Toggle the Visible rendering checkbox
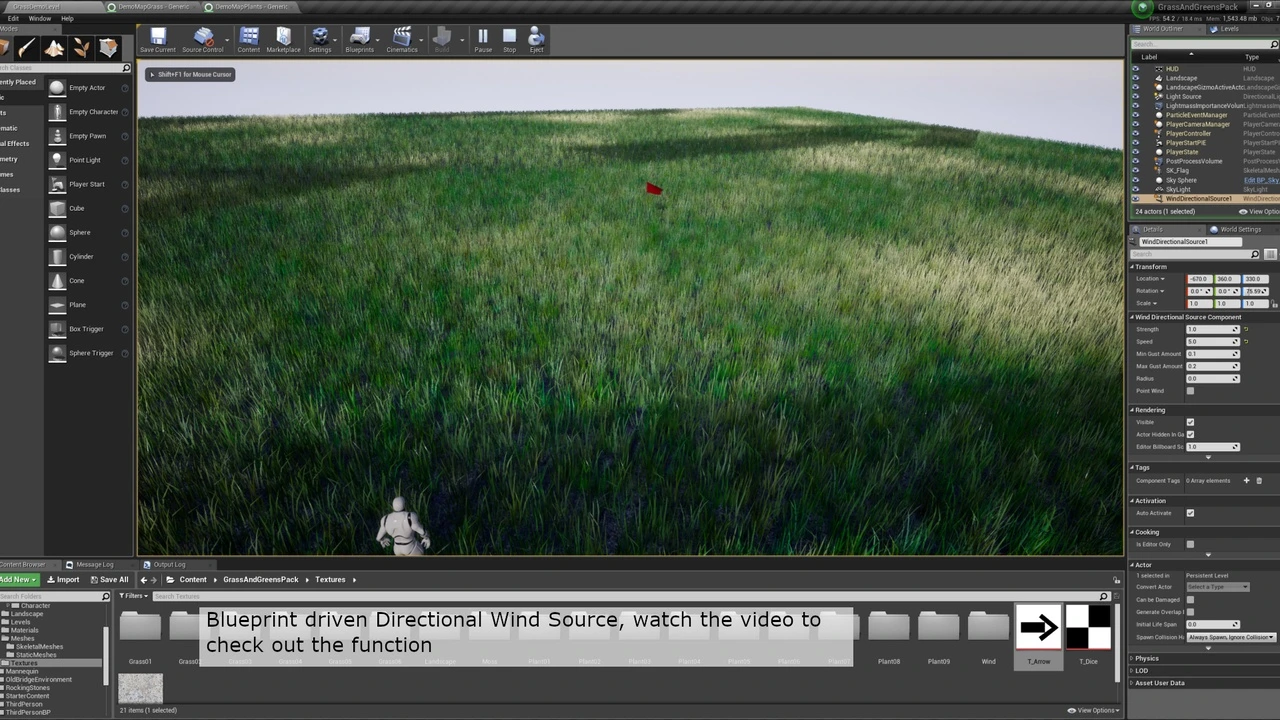Viewport: 1280px width, 720px height. 1190,422
